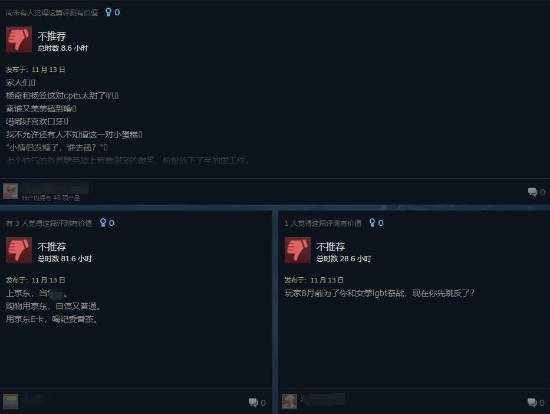Open blurred username of the top reviewer
The width and height of the screenshot is (550, 414).
(55, 188)
